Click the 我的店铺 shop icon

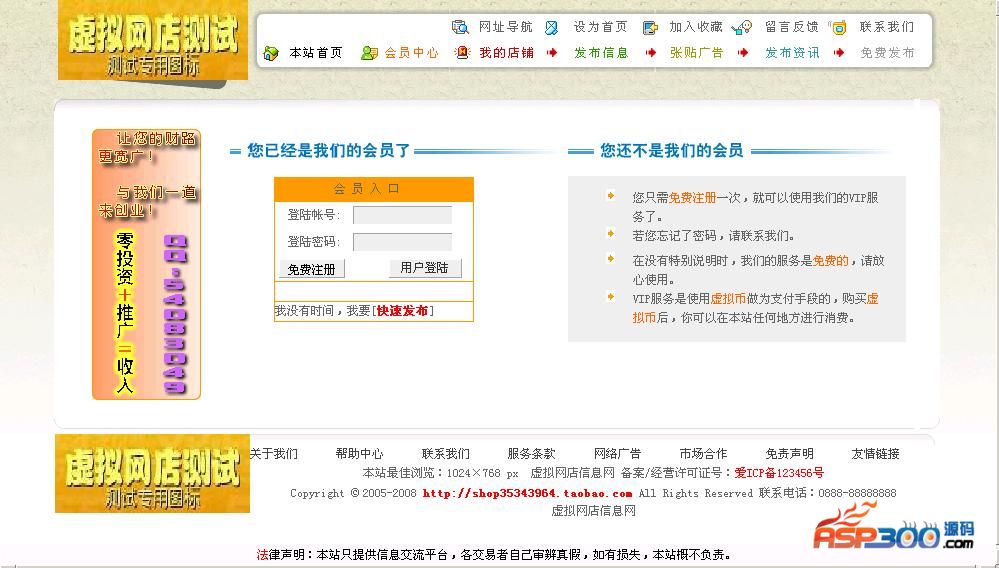[x=463, y=53]
